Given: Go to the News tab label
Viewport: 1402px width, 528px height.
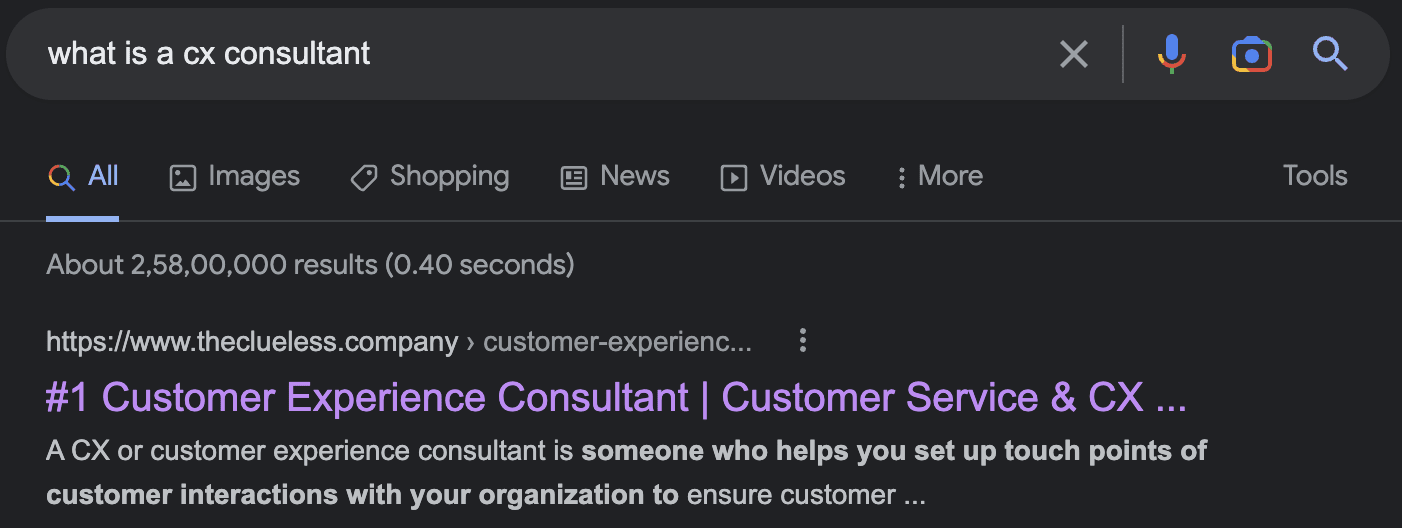Looking at the screenshot, I should coord(635,177).
